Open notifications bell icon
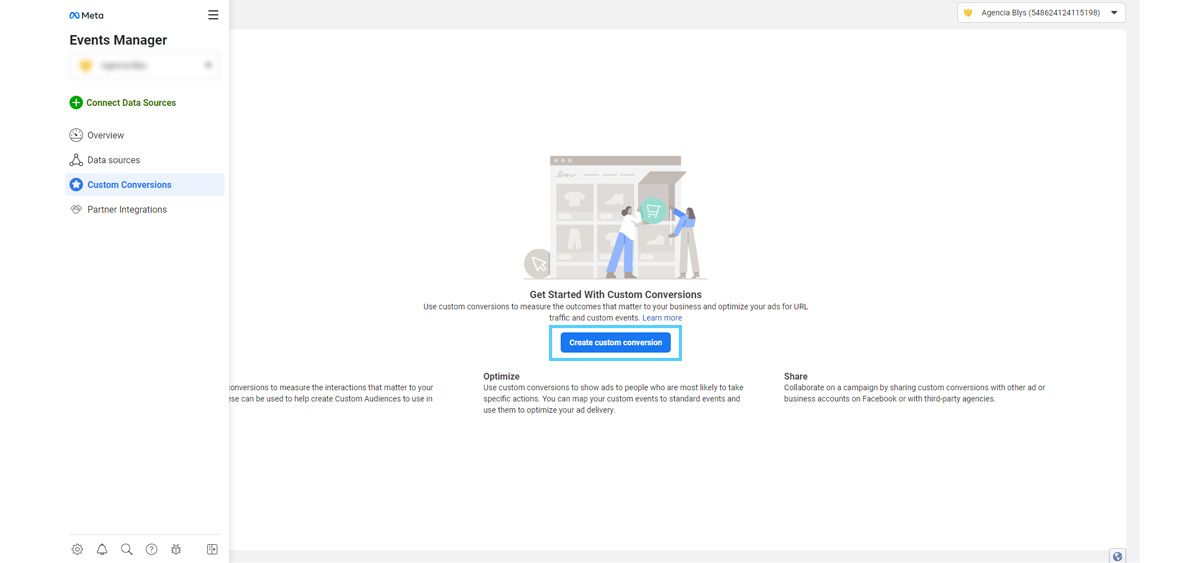Viewport: 1200px width, 563px height. tap(102, 549)
